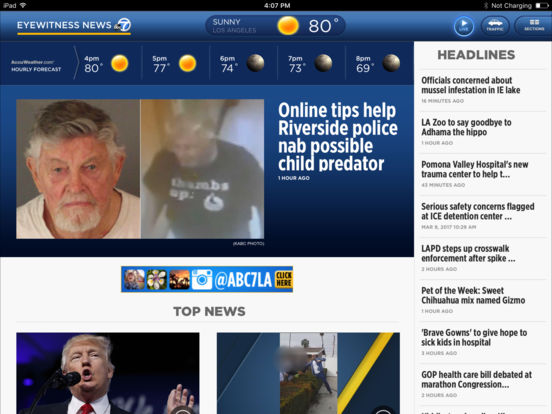Tap 'MAR 8, 2017 10:28 AM' timestamp
The image size is (552, 414).
(448, 227)
